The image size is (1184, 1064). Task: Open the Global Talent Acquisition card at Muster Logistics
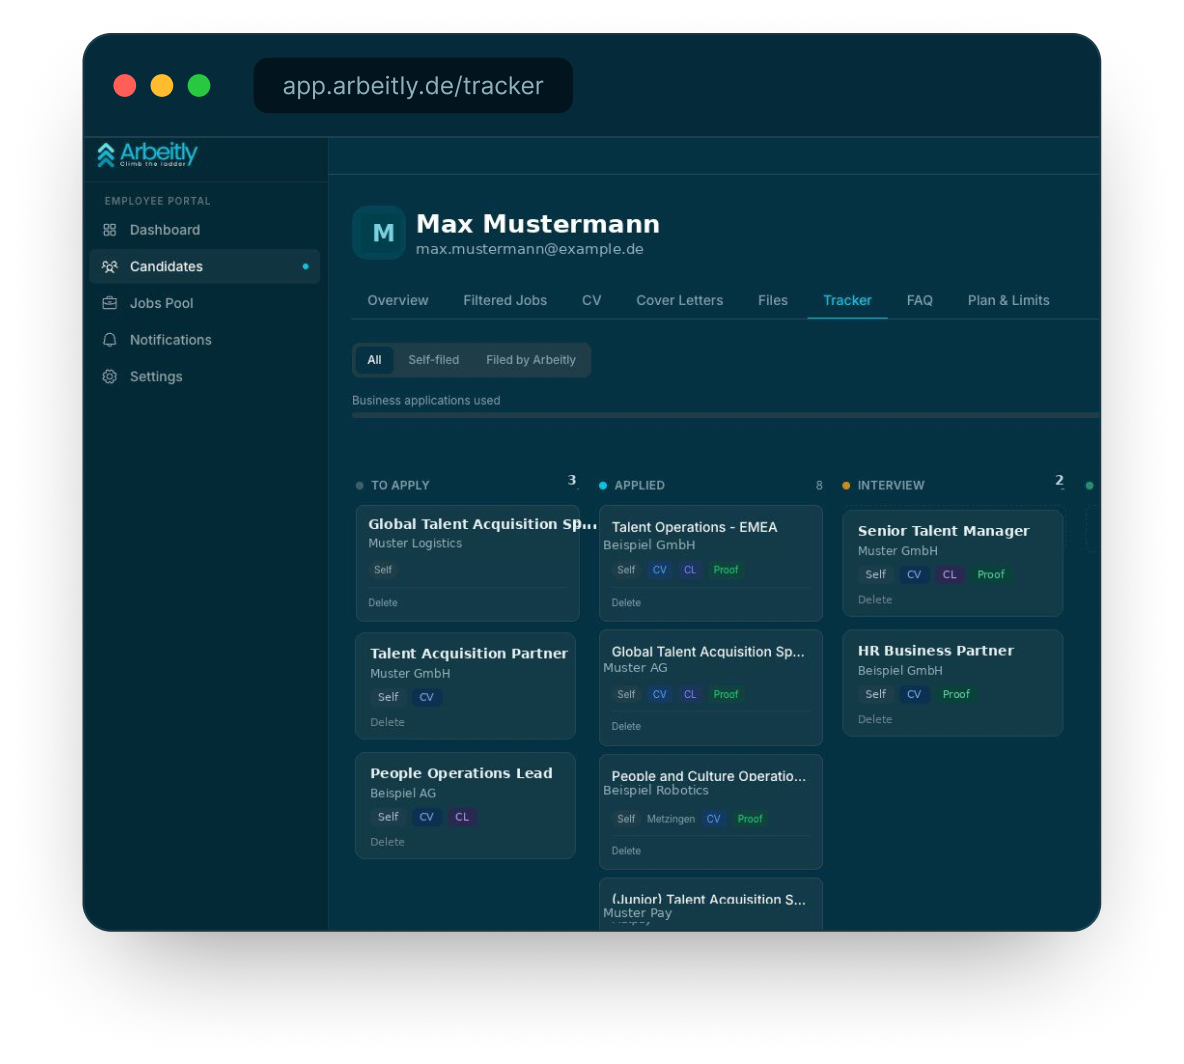(468, 563)
